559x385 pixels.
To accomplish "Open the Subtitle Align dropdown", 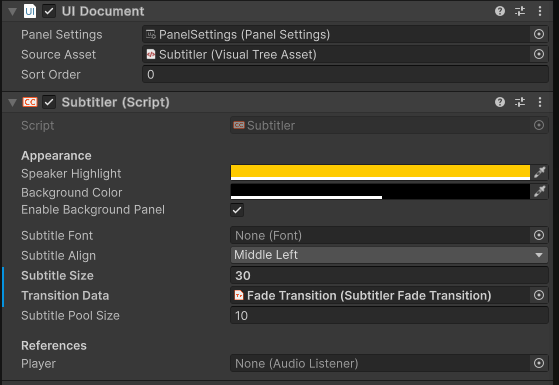I will pyautogui.click(x=389, y=255).
